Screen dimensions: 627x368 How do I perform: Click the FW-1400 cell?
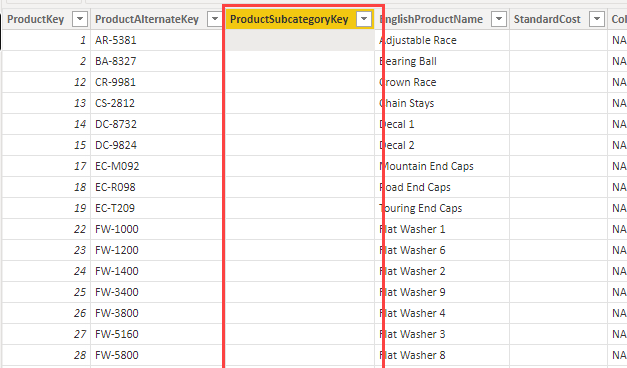156,271
